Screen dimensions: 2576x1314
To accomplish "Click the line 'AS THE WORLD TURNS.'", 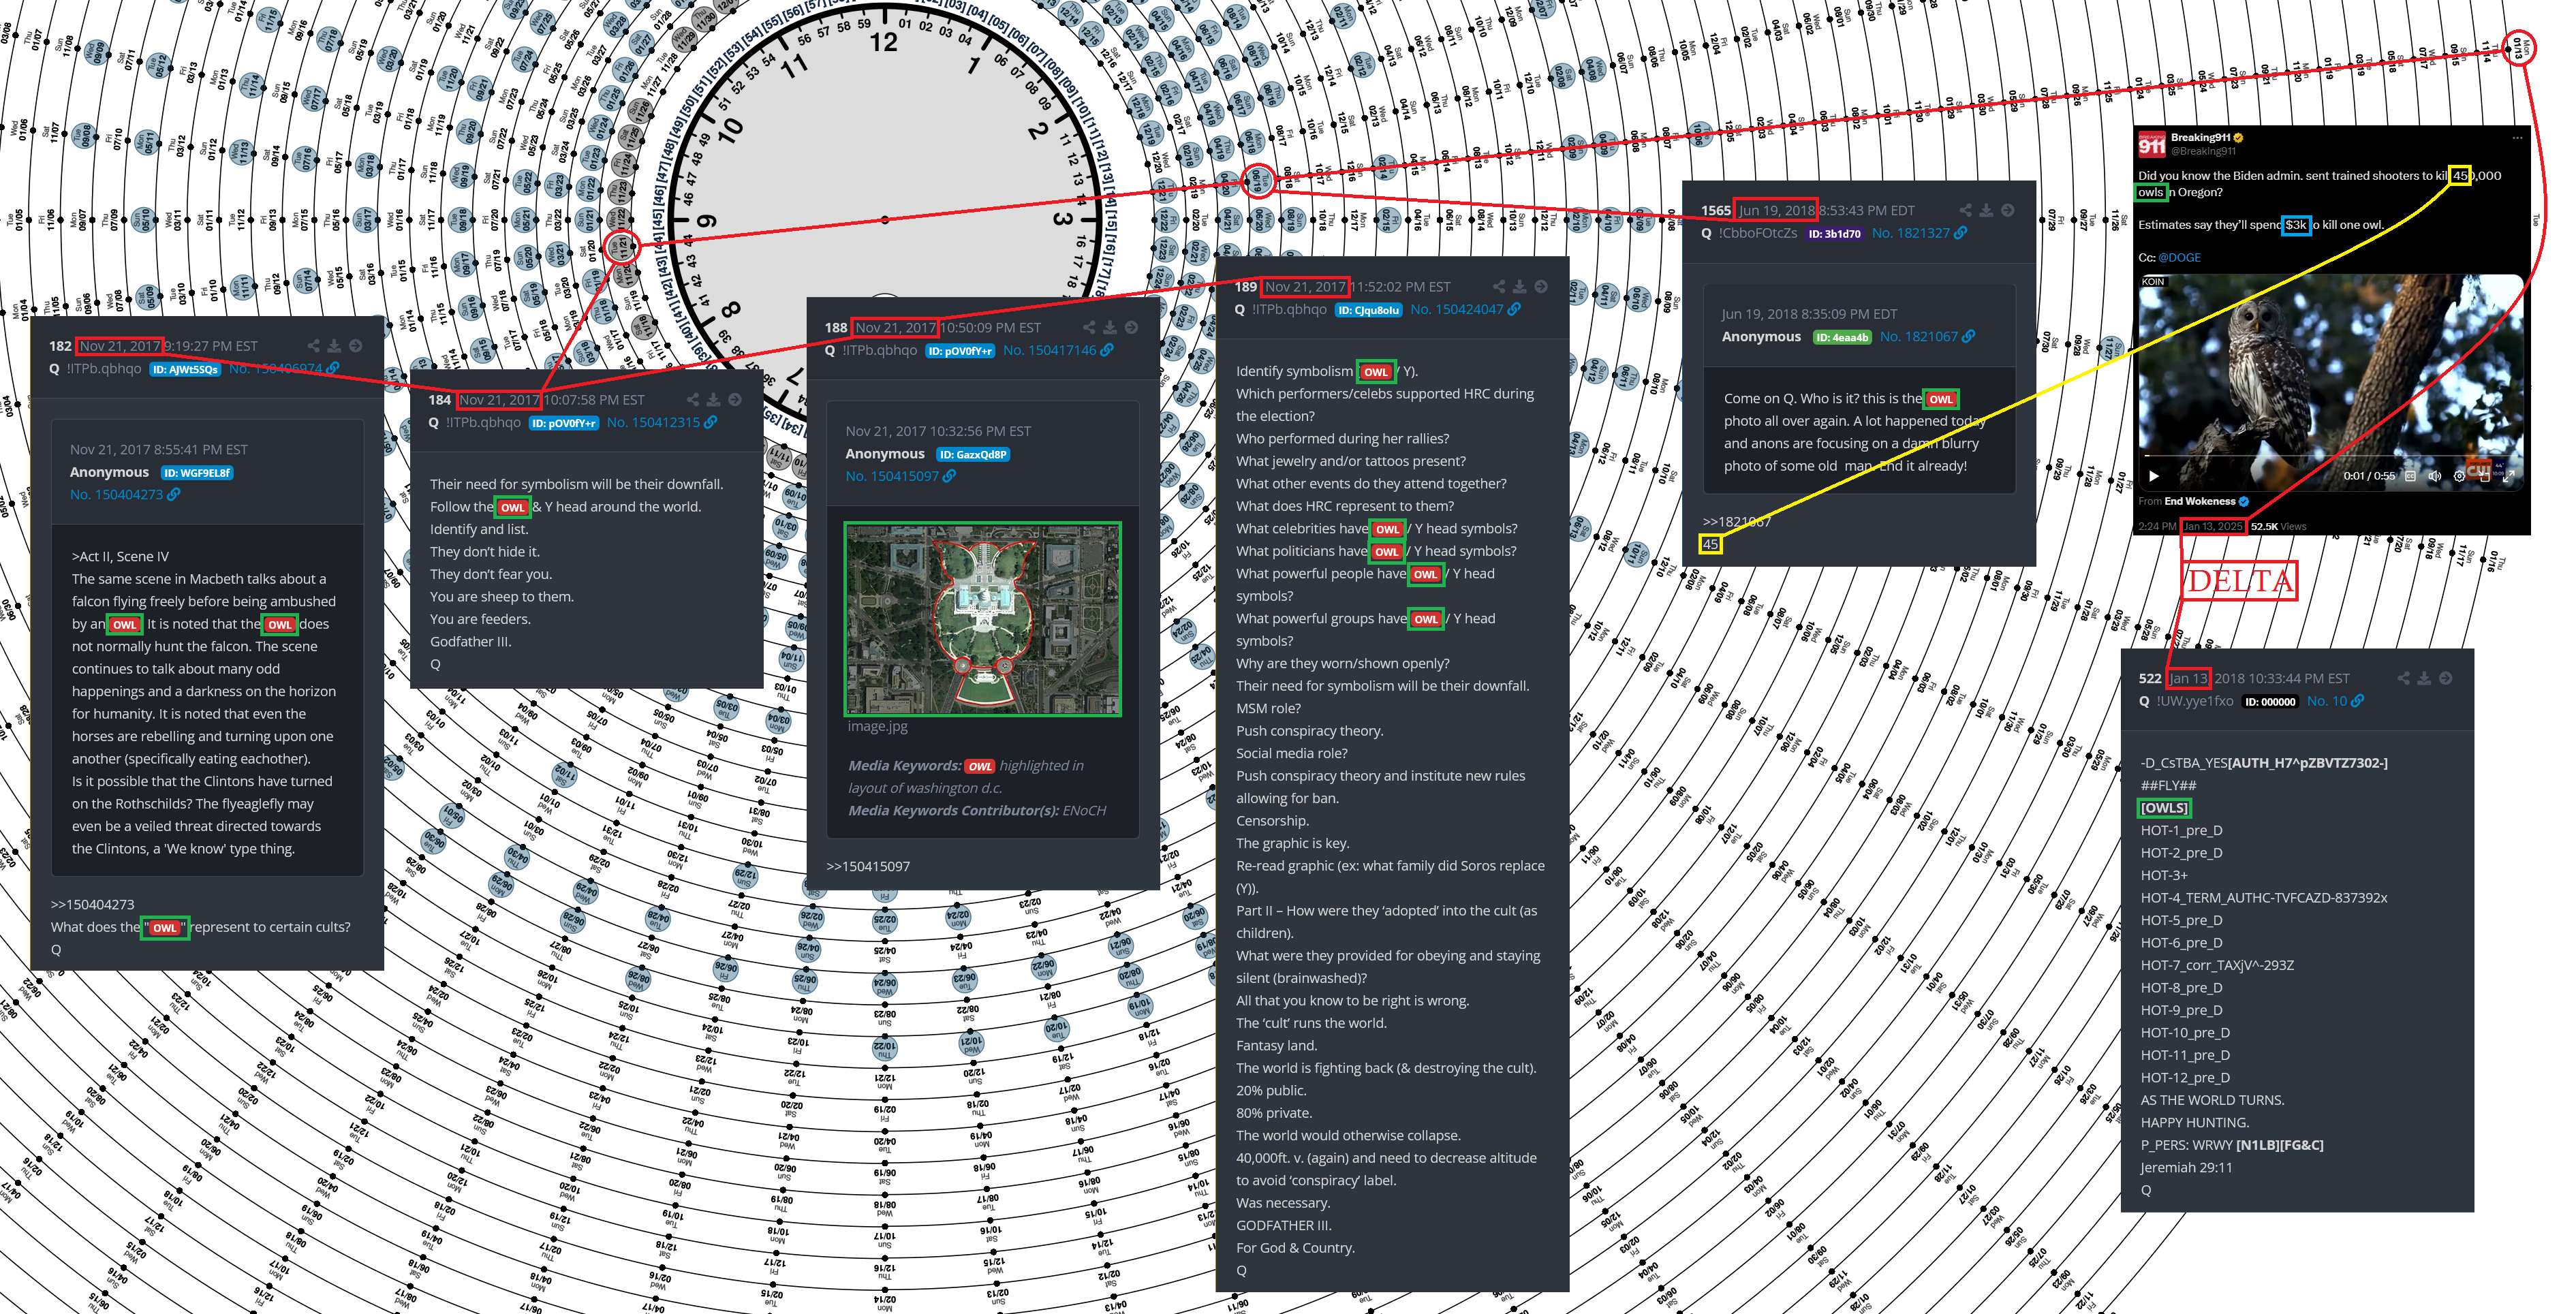I will (2212, 1100).
